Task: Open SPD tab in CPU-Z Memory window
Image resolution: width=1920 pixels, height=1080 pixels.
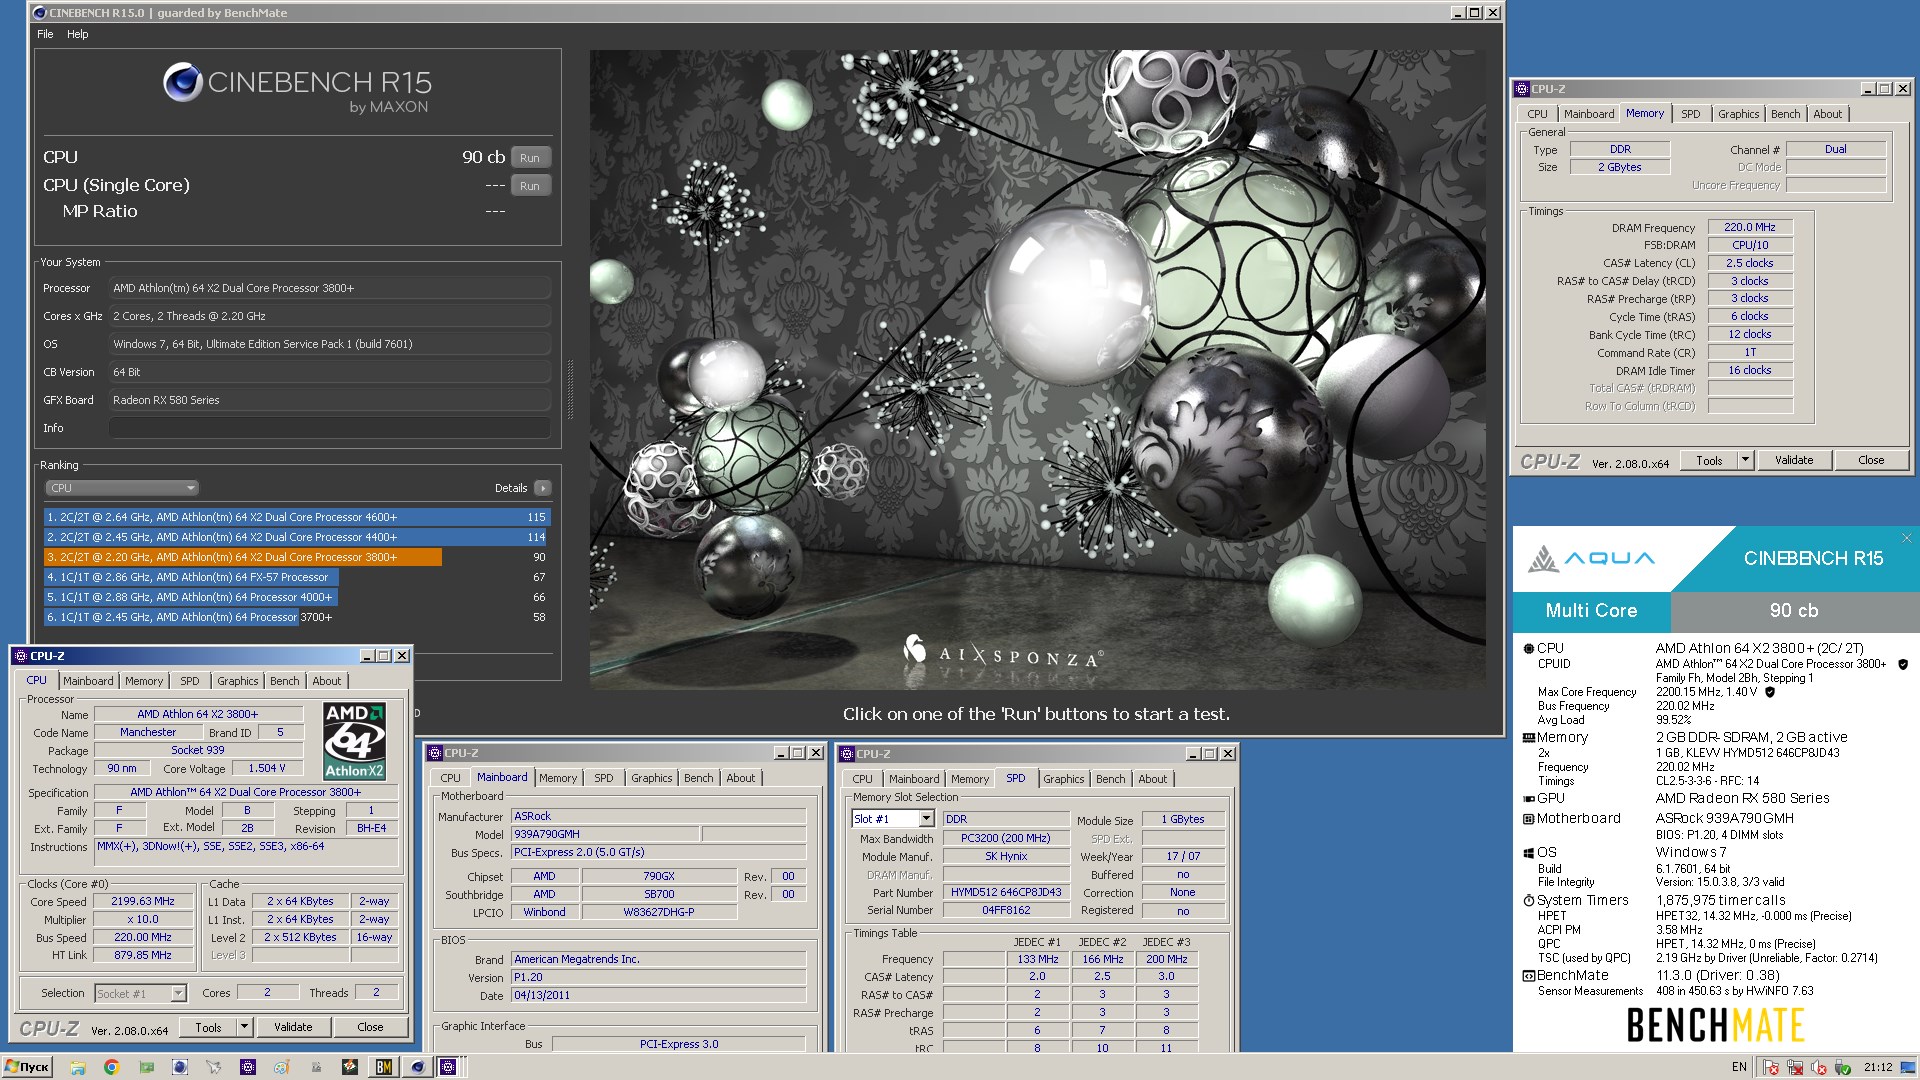Action: click(x=1690, y=114)
